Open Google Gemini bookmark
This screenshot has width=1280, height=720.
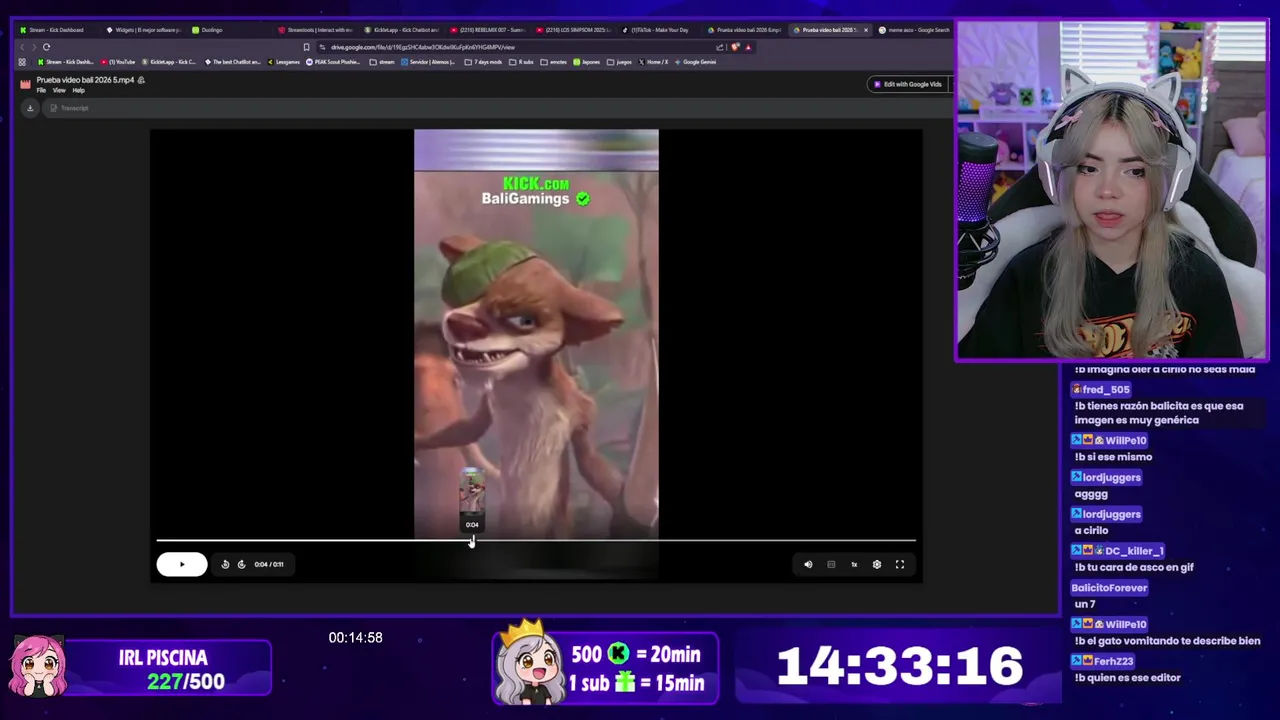tap(696, 62)
